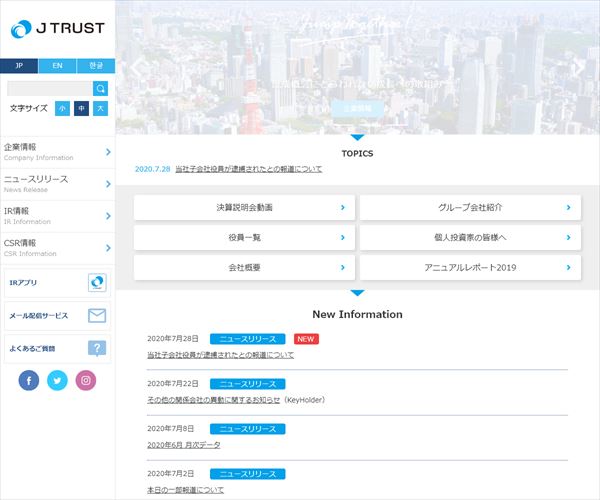Expand the 企業情報 menu chevron
The width and height of the screenshot is (600, 500).
click(x=108, y=152)
